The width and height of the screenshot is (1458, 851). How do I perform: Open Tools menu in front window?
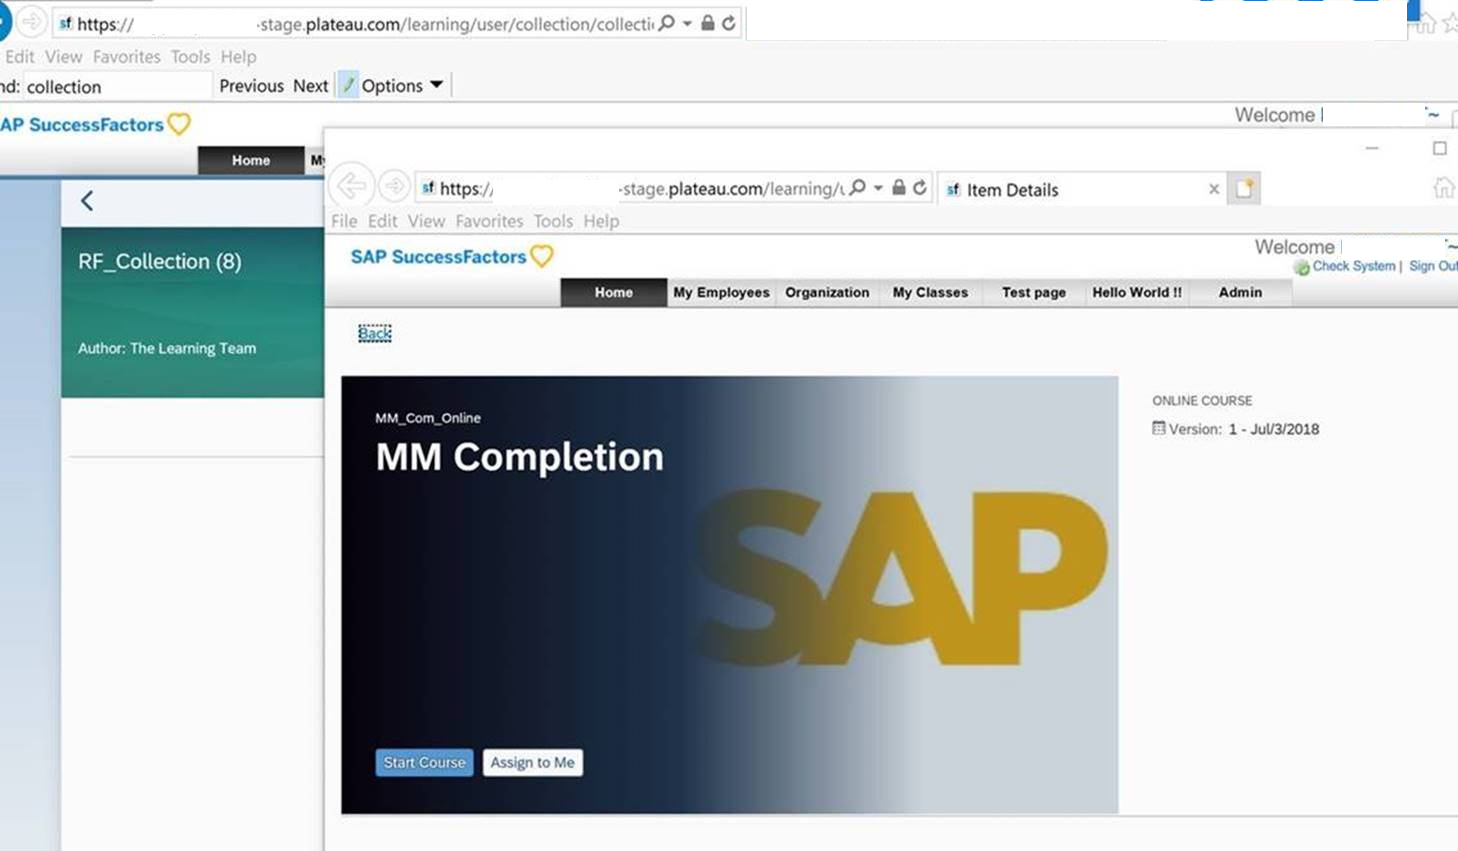pyautogui.click(x=553, y=221)
